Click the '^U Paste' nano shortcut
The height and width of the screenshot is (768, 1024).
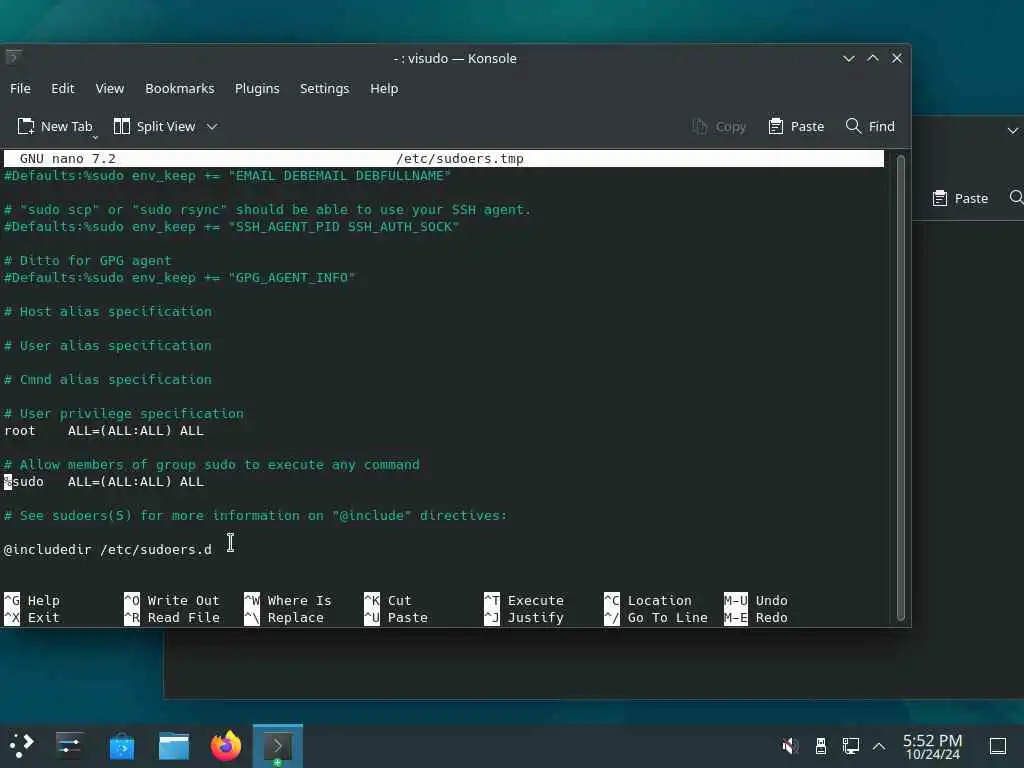click(x=396, y=618)
